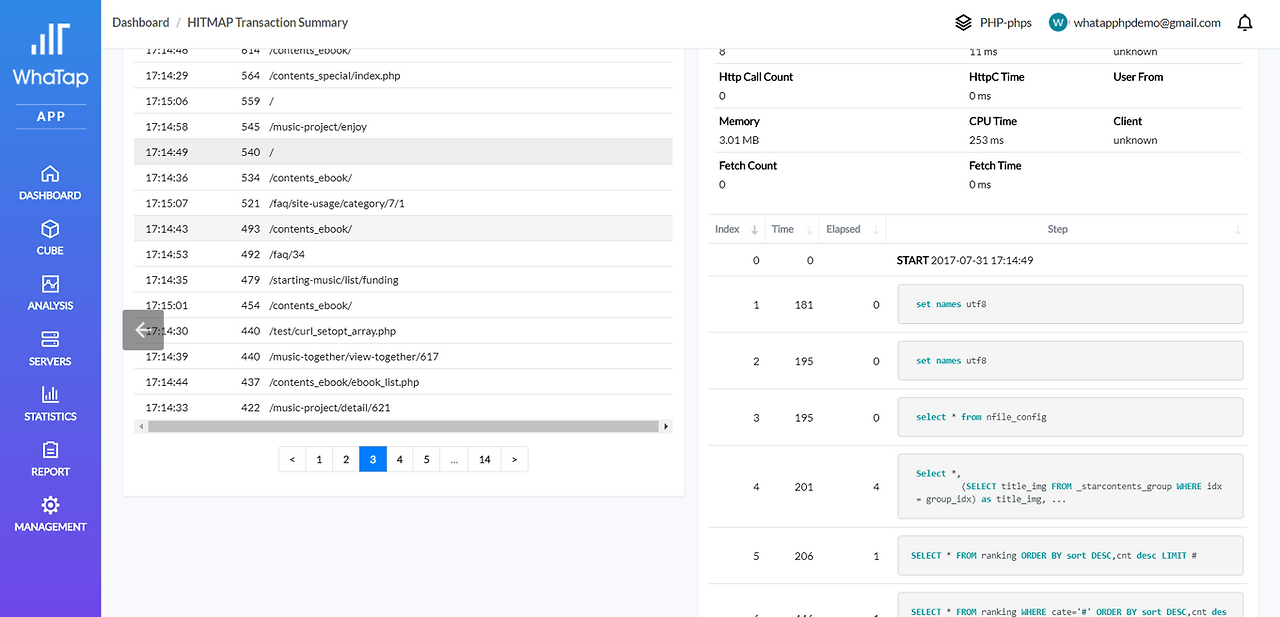Click step 2 set names utf8
The image size is (1280, 617).
click(1070, 361)
